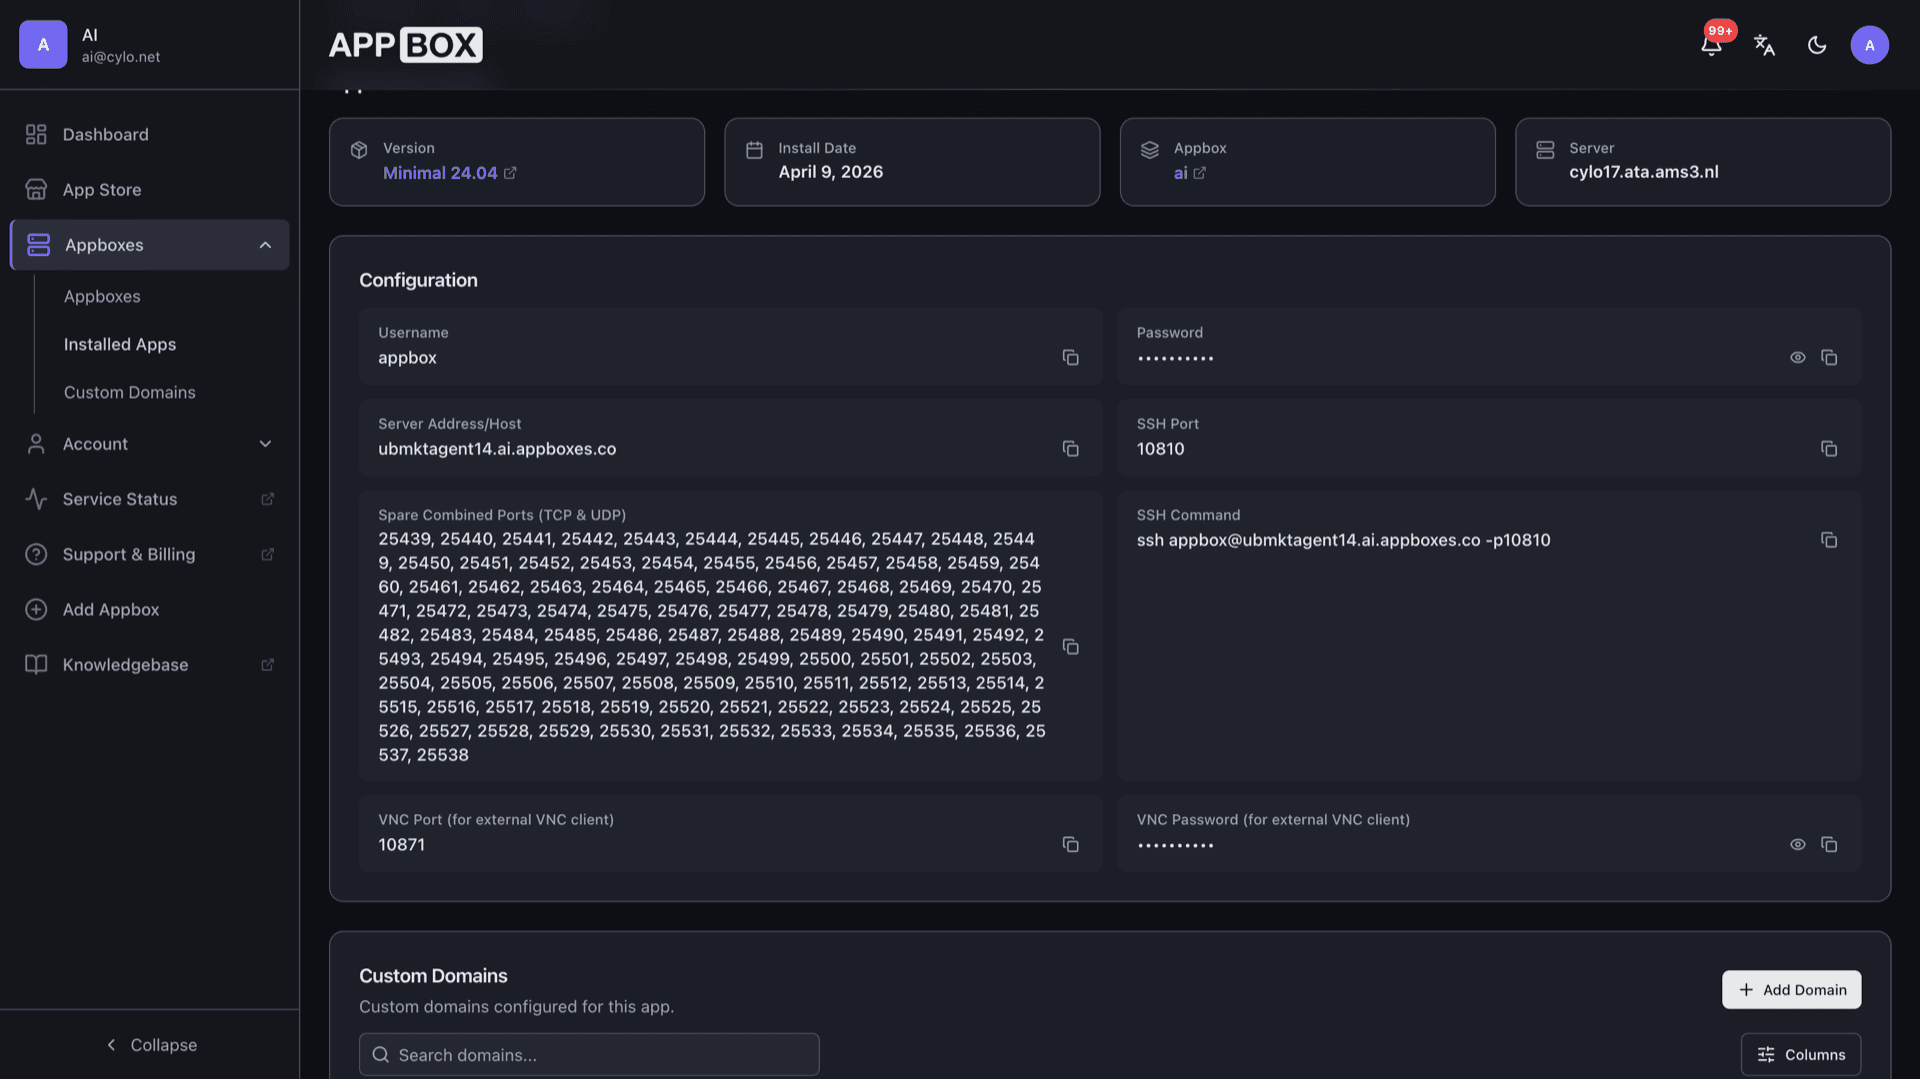Collapse the sidebar
Image resolution: width=1920 pixels, height=1079 pixels.
(x=151, y=1044)
